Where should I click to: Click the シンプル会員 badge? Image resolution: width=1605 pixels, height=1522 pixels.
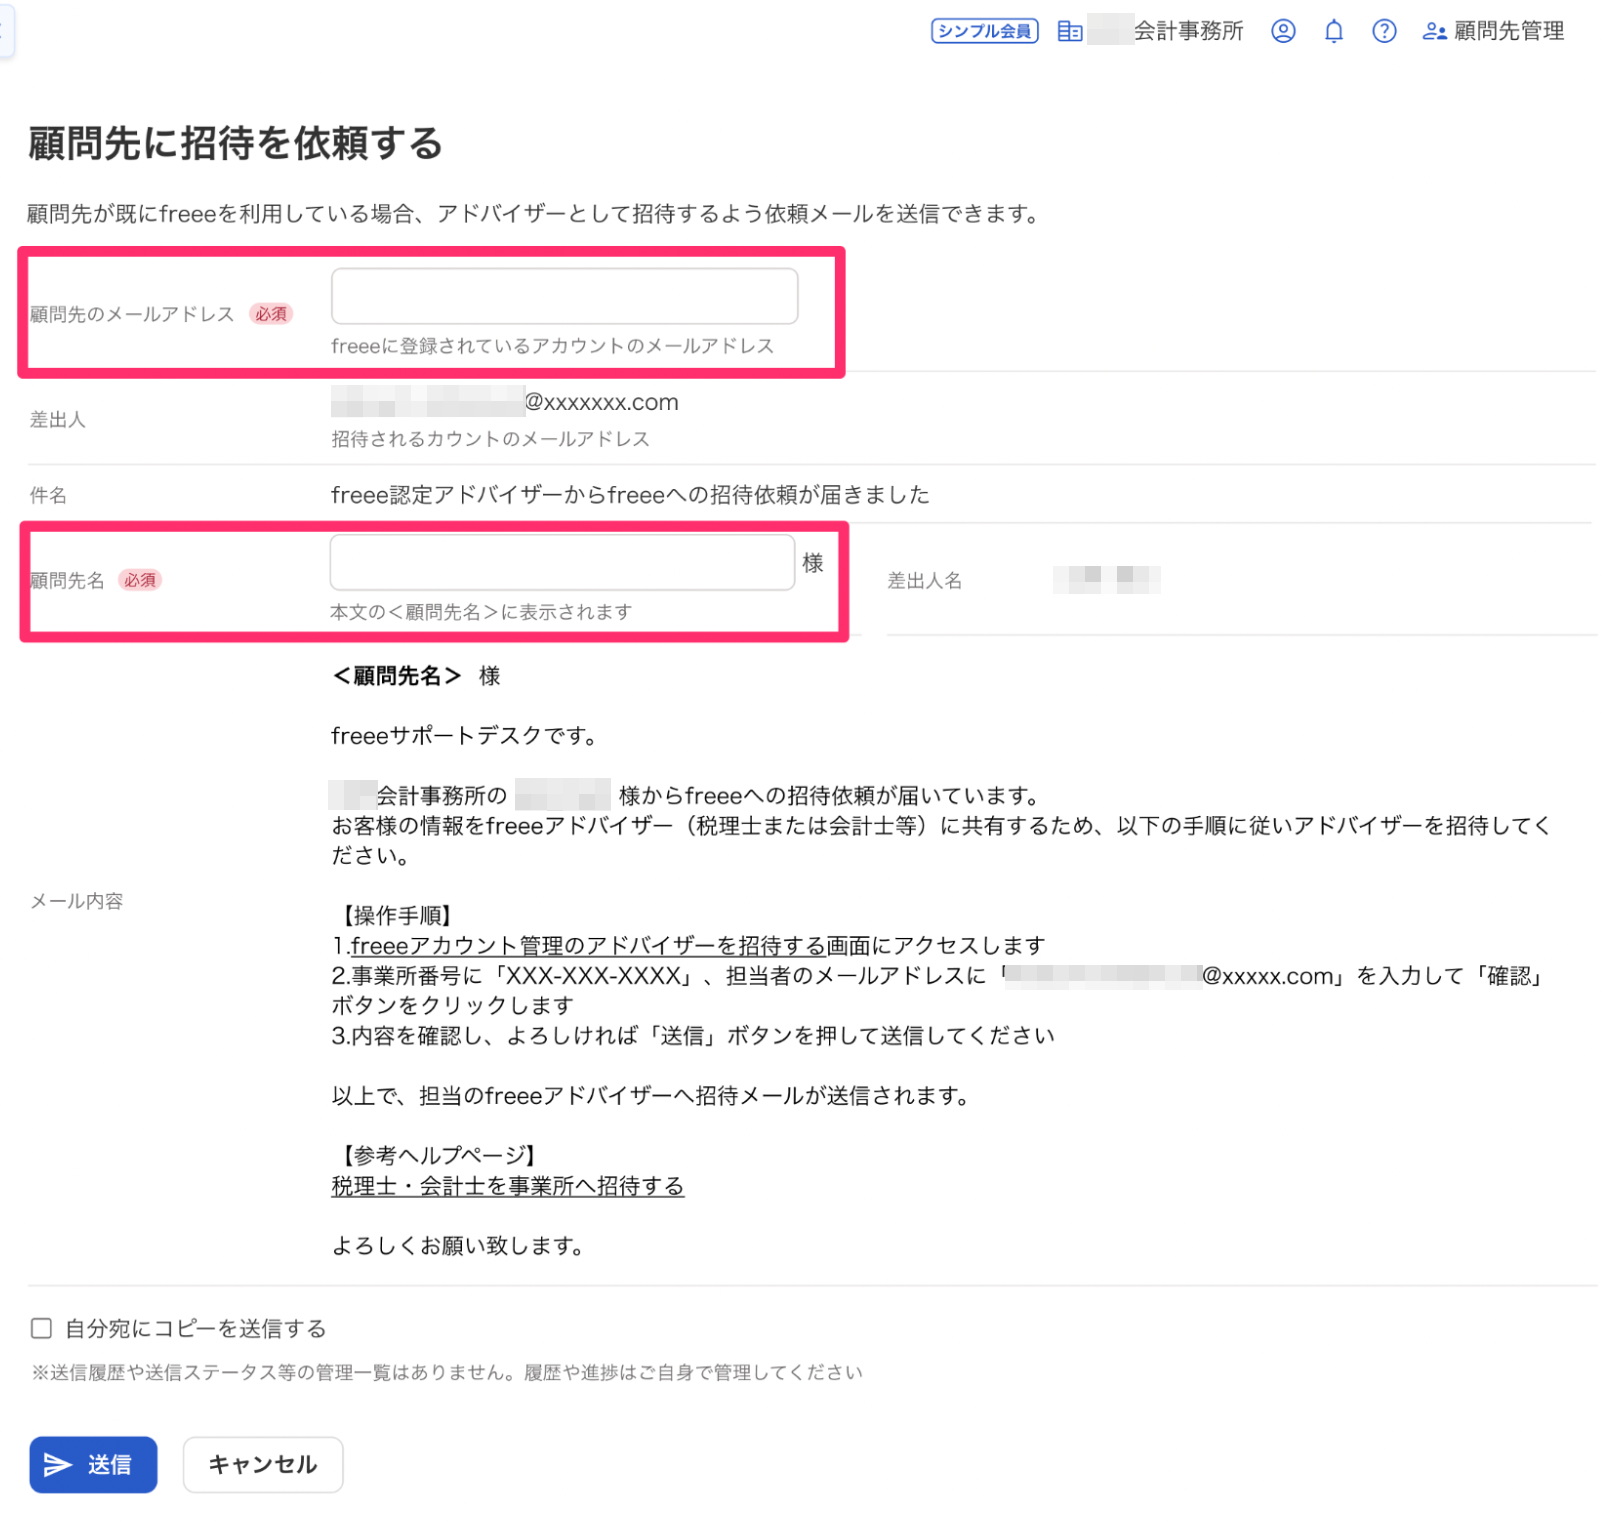point(984,31)
